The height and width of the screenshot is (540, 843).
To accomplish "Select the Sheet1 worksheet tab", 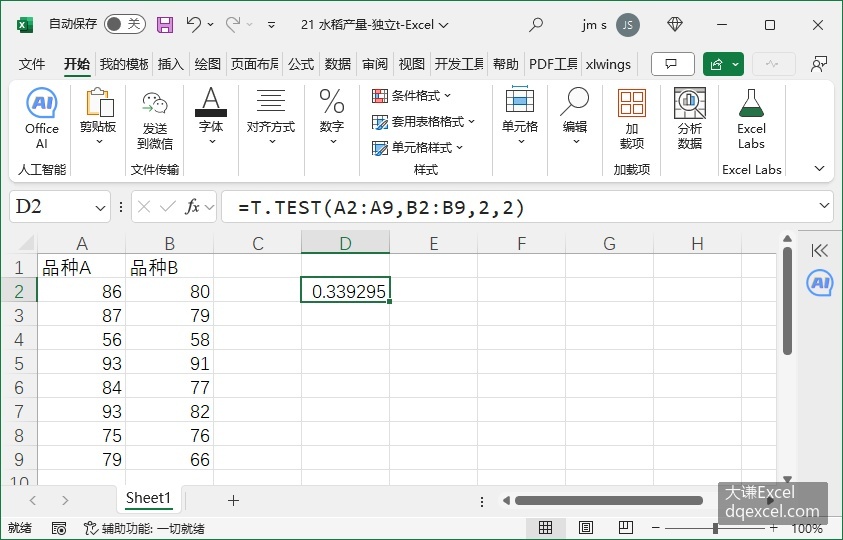I will coord(148,499).
